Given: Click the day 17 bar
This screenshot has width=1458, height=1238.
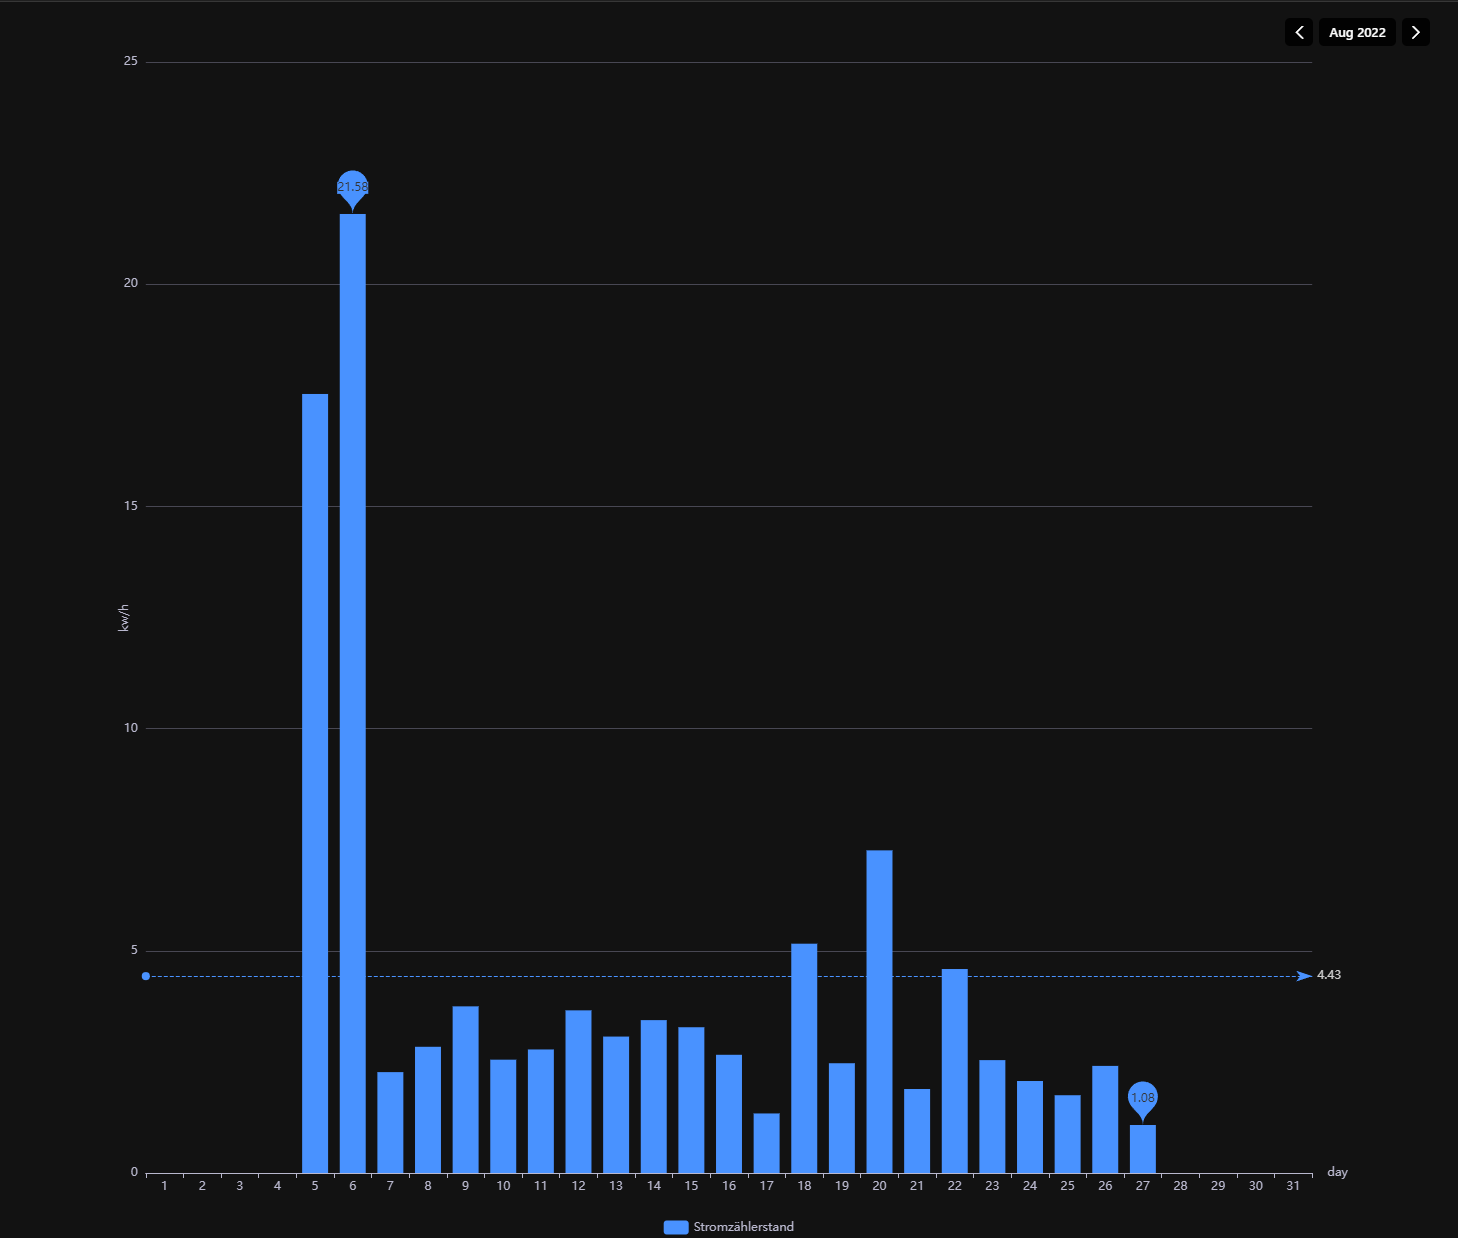Looking at the screenshot, I should [766, 1143].
